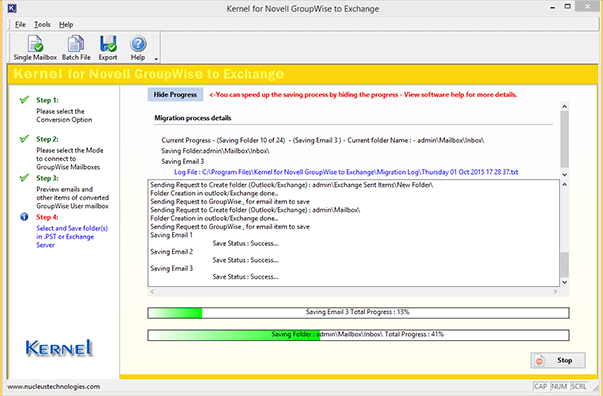Click the application icon in title bar
603x396 pixels.
tap(12, 8)
